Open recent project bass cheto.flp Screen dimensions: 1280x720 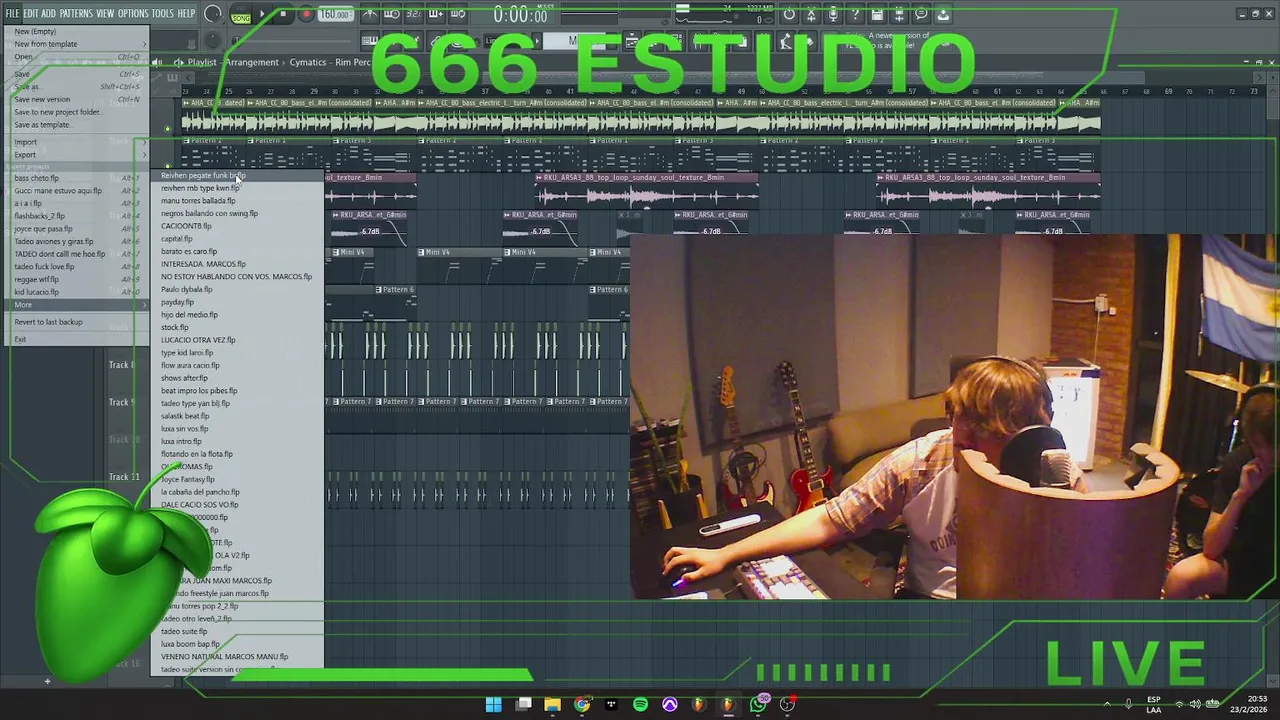(76, 178)
